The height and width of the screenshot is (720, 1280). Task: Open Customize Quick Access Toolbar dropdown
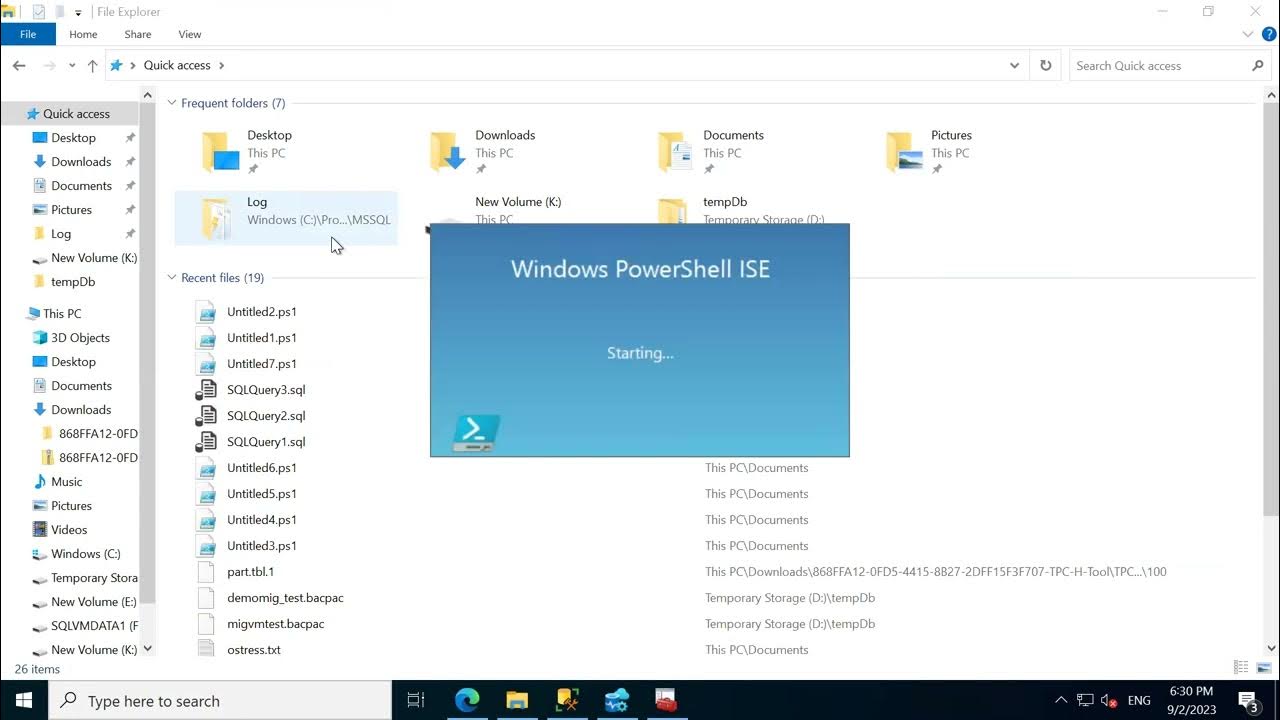(x=78, y=12)
